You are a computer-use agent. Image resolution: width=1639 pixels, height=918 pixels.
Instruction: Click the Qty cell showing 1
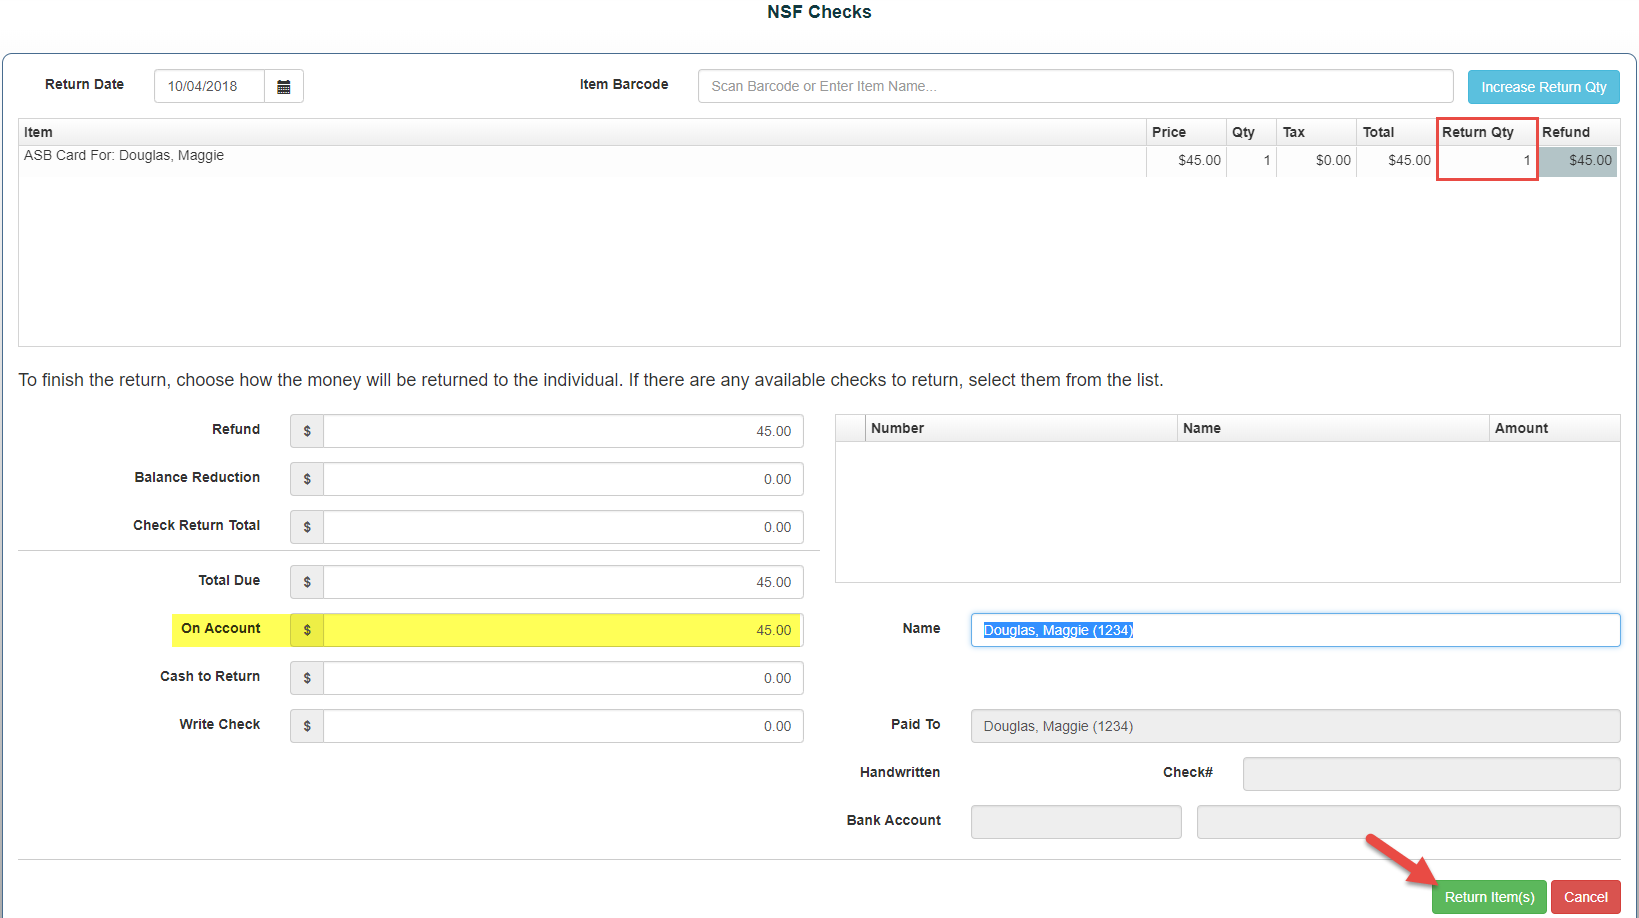[x=1251, y=161]
